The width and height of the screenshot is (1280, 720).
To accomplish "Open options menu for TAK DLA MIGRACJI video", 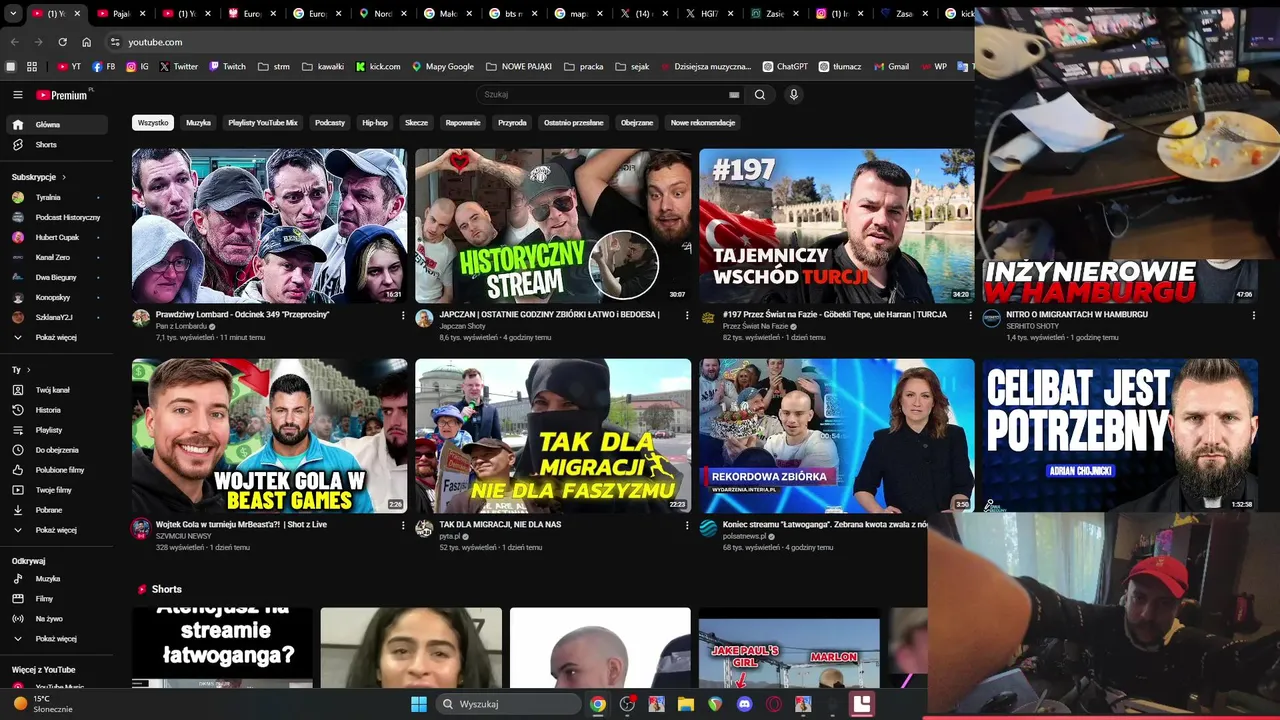I will [x=687, y=525].
